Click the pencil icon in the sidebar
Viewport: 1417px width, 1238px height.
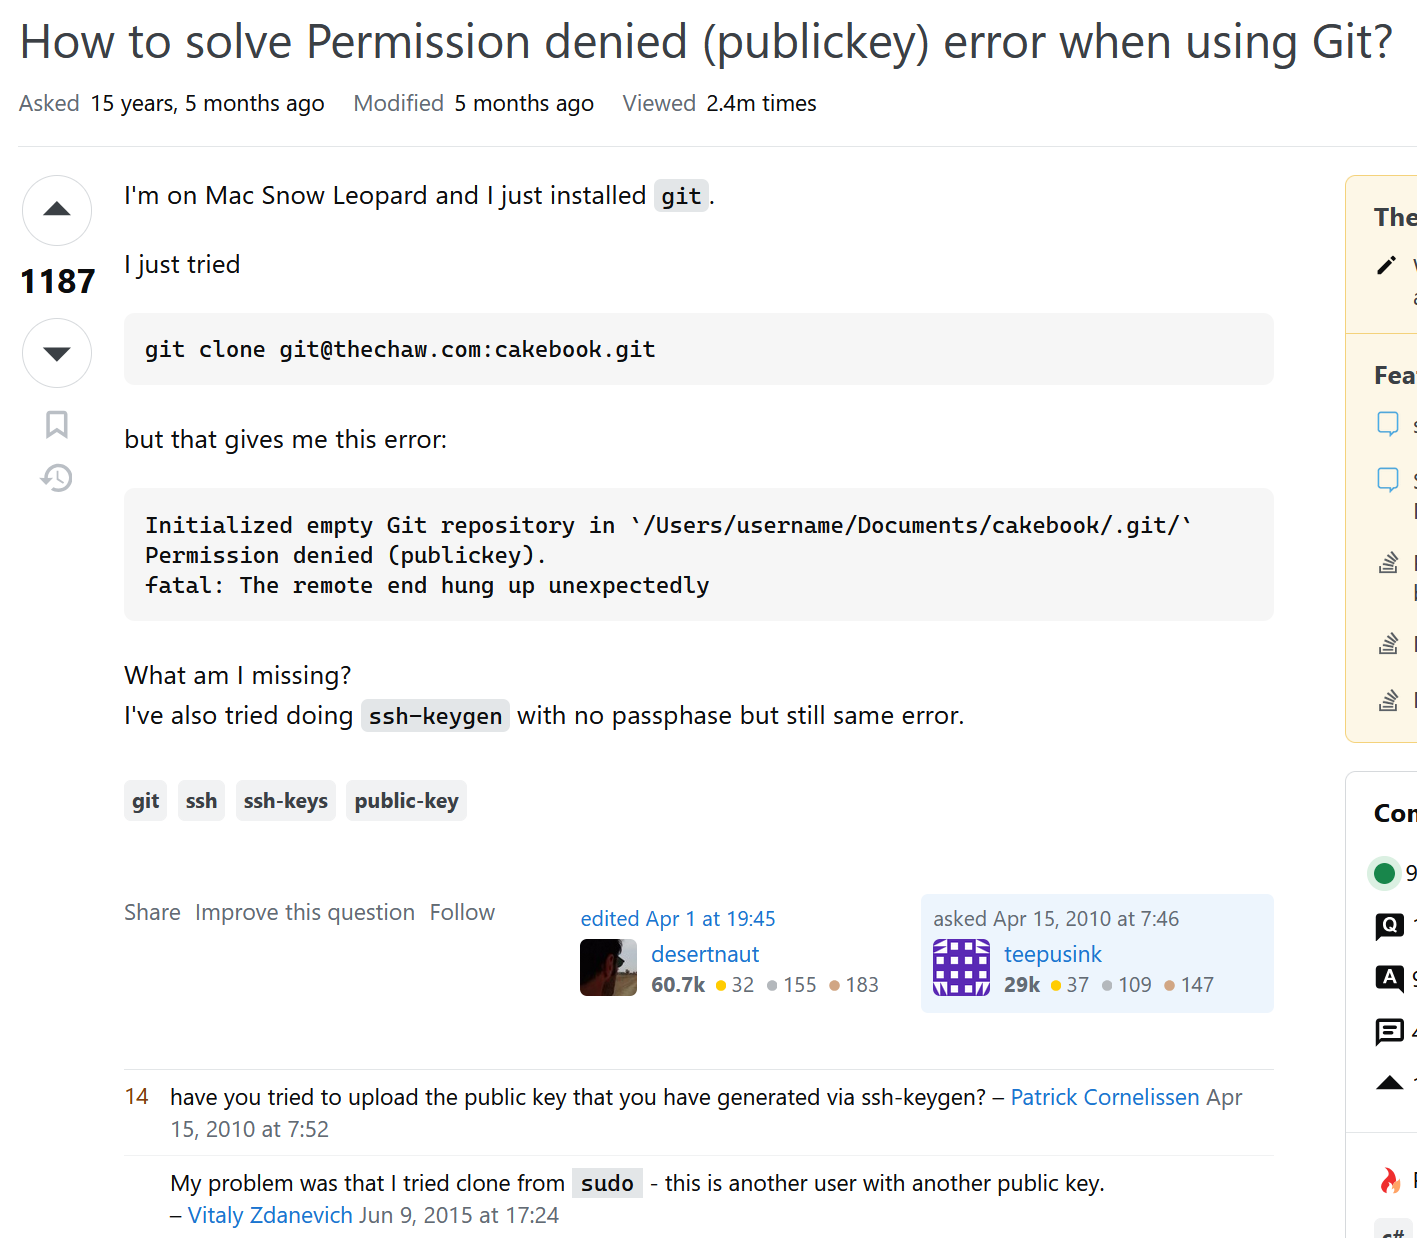pyautogui.click(x=1386, y=265)
